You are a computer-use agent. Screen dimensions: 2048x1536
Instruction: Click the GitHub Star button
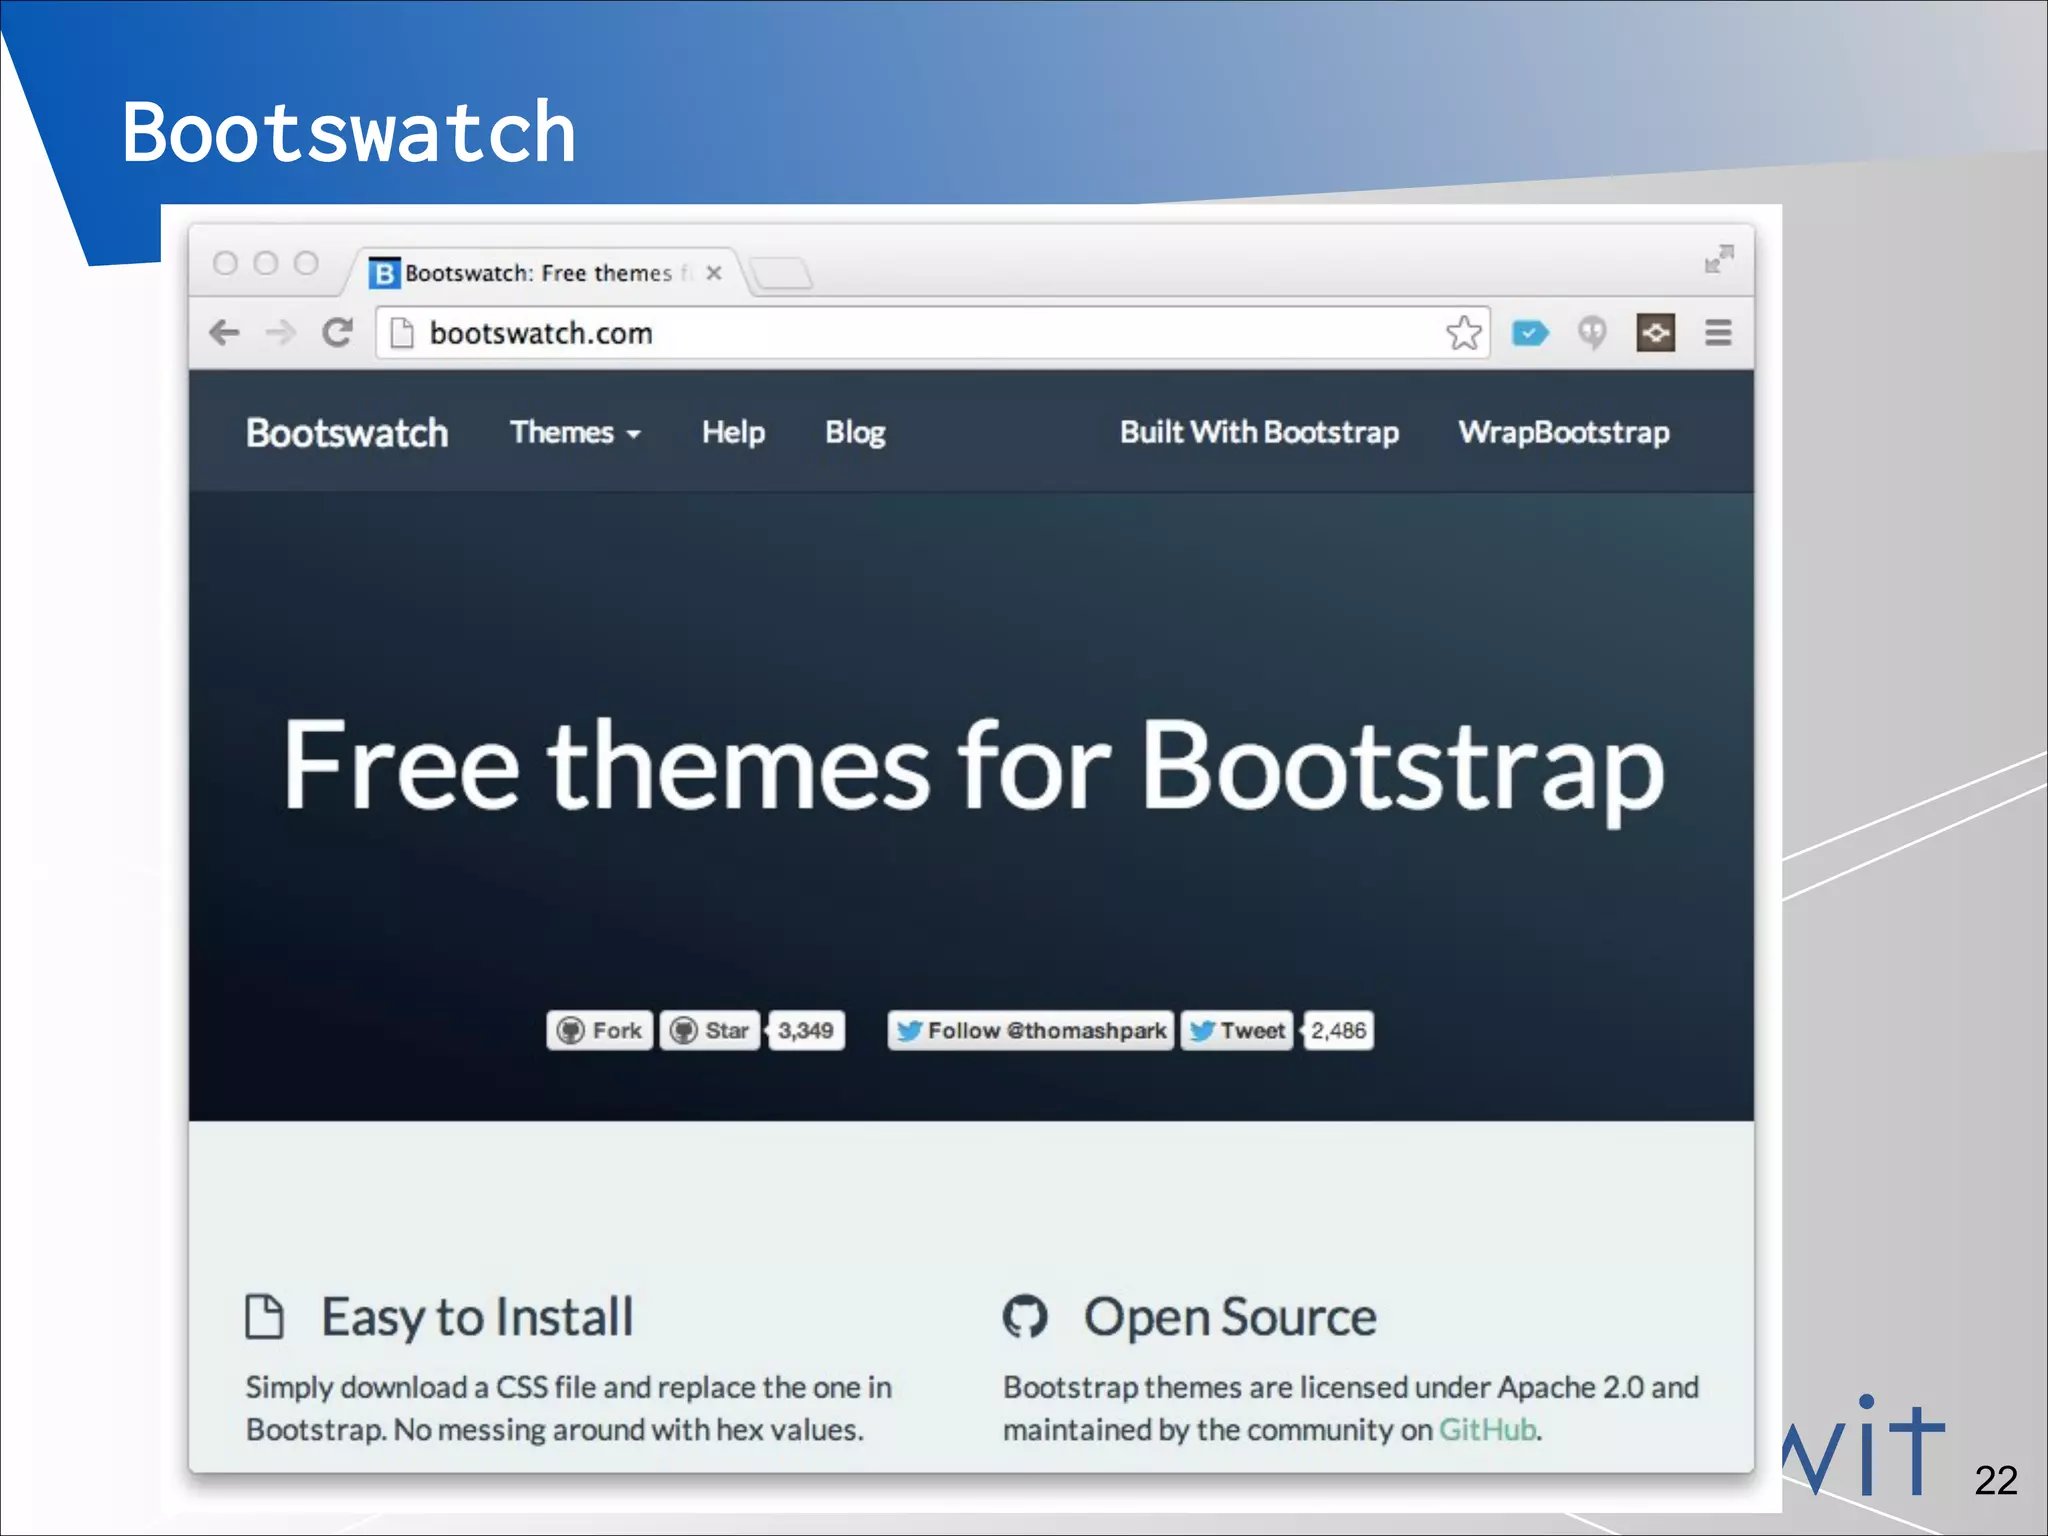click(x=710, y=1031)
